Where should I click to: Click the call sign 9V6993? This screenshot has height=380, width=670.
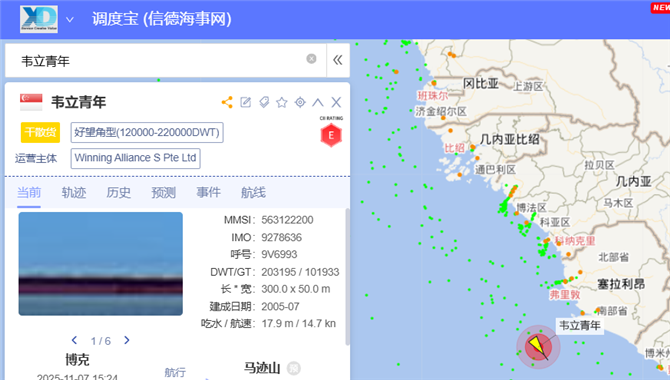[279, 255]
